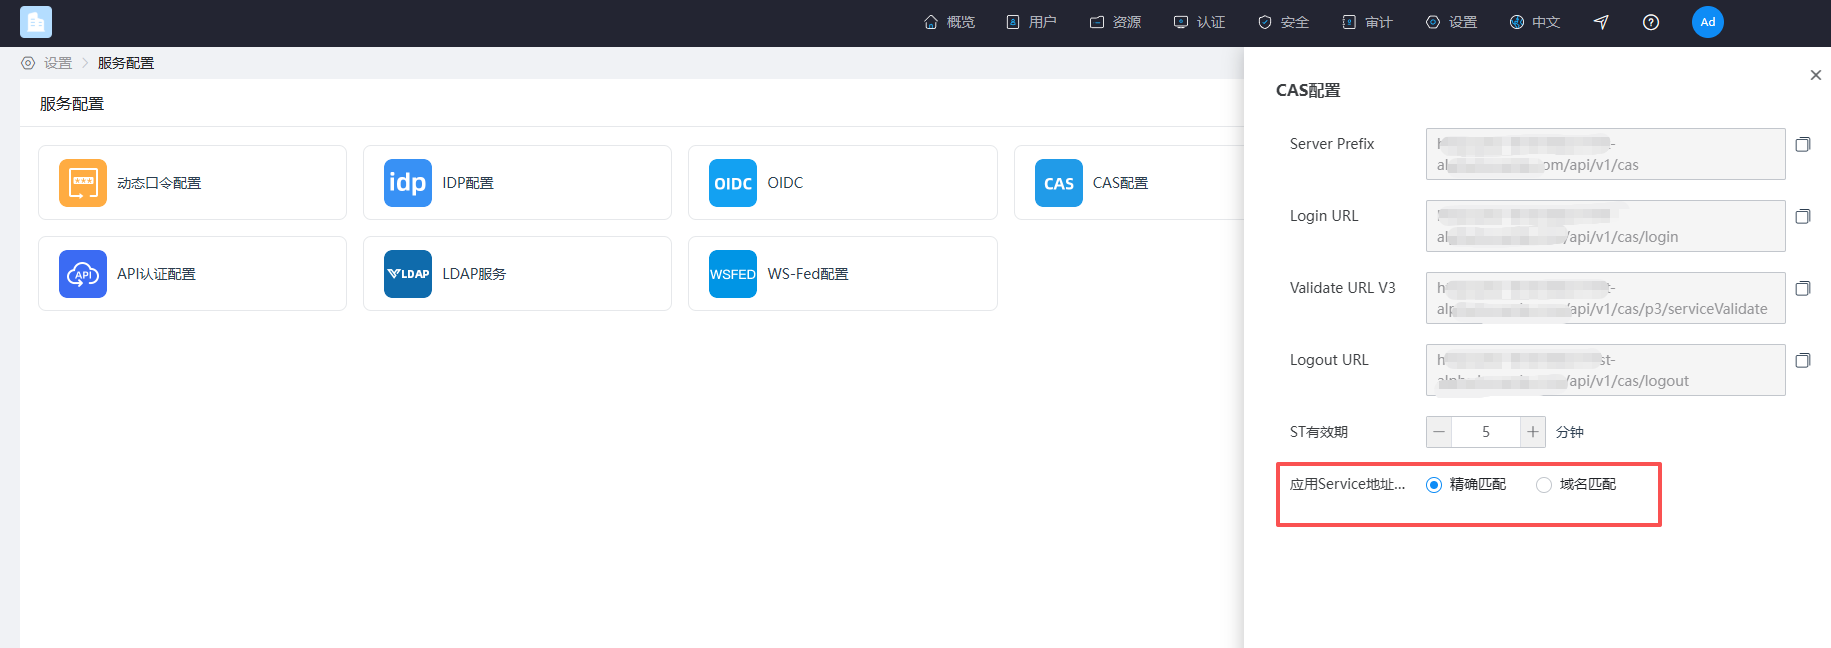
Task: Click the ST有效期 minutes number field
Action: [x=1486, y=432]
